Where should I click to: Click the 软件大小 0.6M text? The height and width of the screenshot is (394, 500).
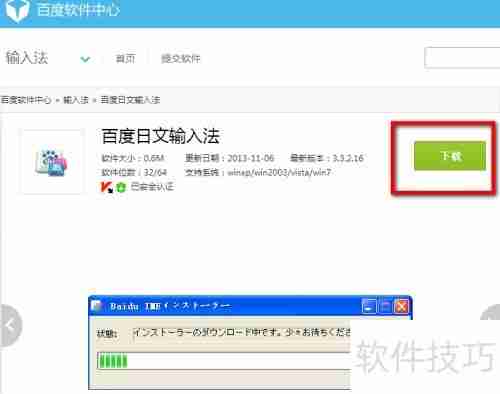133,158
